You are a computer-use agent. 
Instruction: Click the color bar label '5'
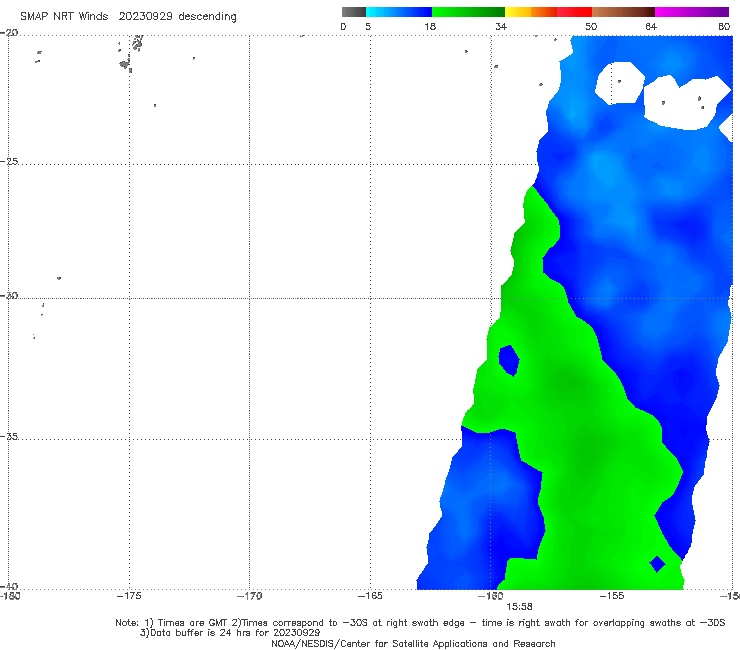[368, 26]
